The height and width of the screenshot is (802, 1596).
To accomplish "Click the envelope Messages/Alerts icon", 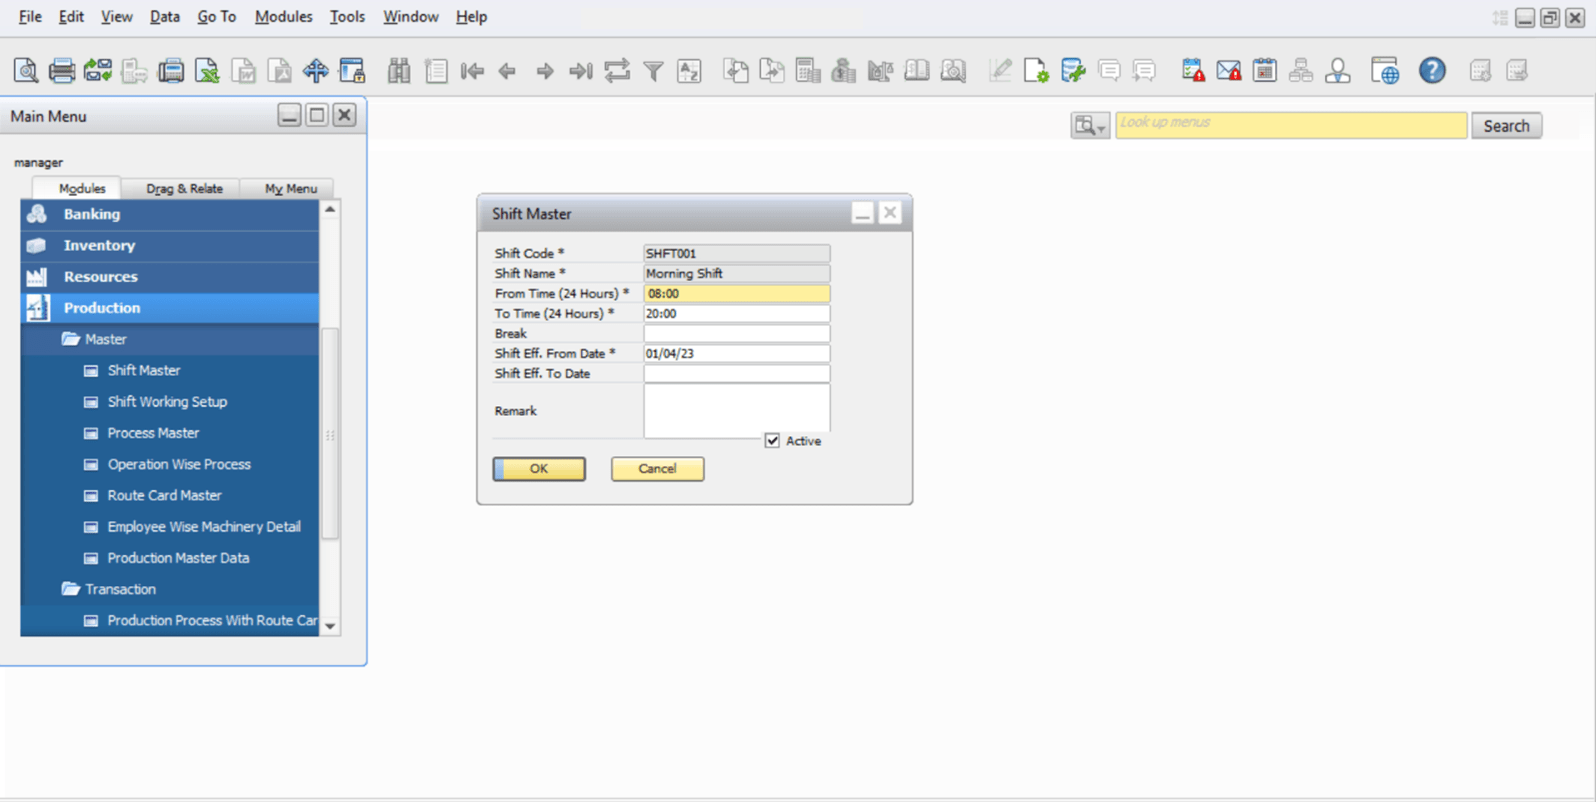I will pyautogui.click(x=1228, y=71).
